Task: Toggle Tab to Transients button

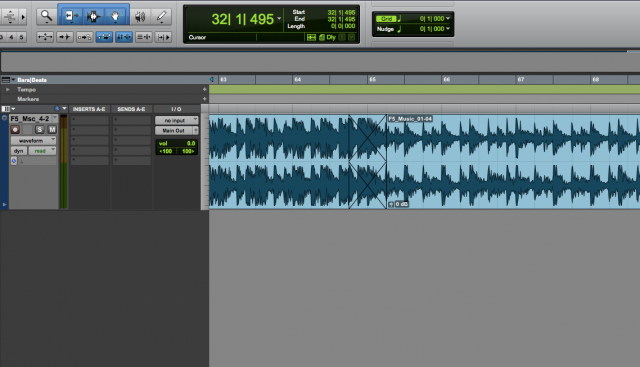Action: click(64, 37)
